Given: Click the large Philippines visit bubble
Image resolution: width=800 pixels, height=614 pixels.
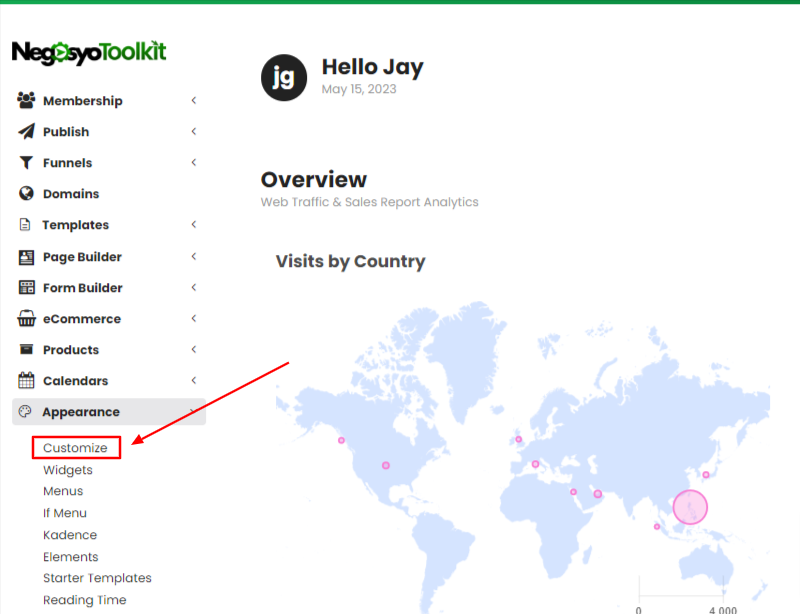Looking at the screenshot, I should pos(690,507).
